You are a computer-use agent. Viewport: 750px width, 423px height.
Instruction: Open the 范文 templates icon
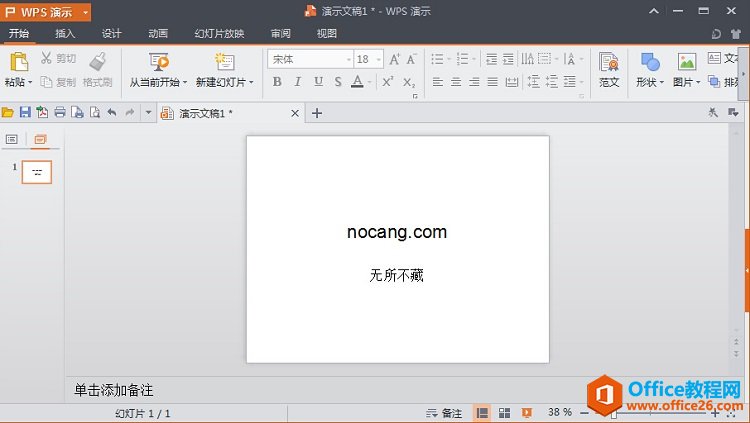coord(609,69)
